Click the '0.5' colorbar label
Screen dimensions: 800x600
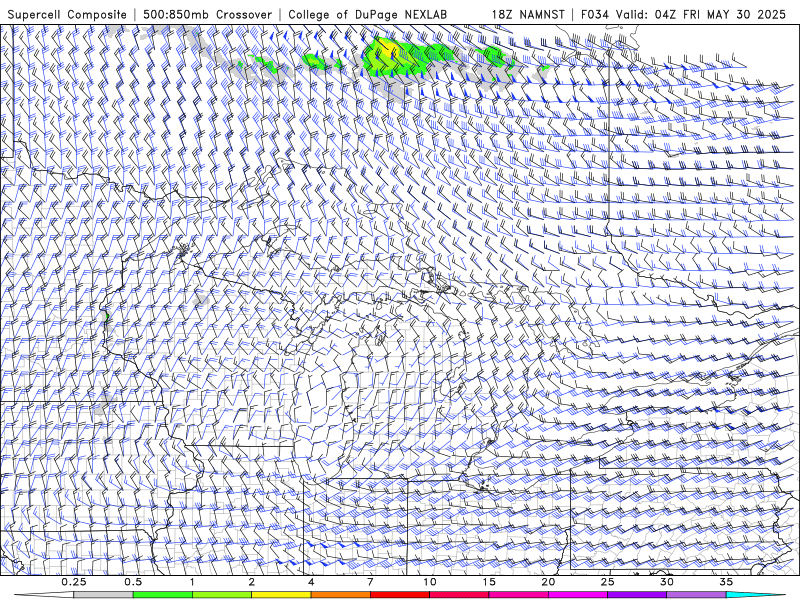[133, 582]
